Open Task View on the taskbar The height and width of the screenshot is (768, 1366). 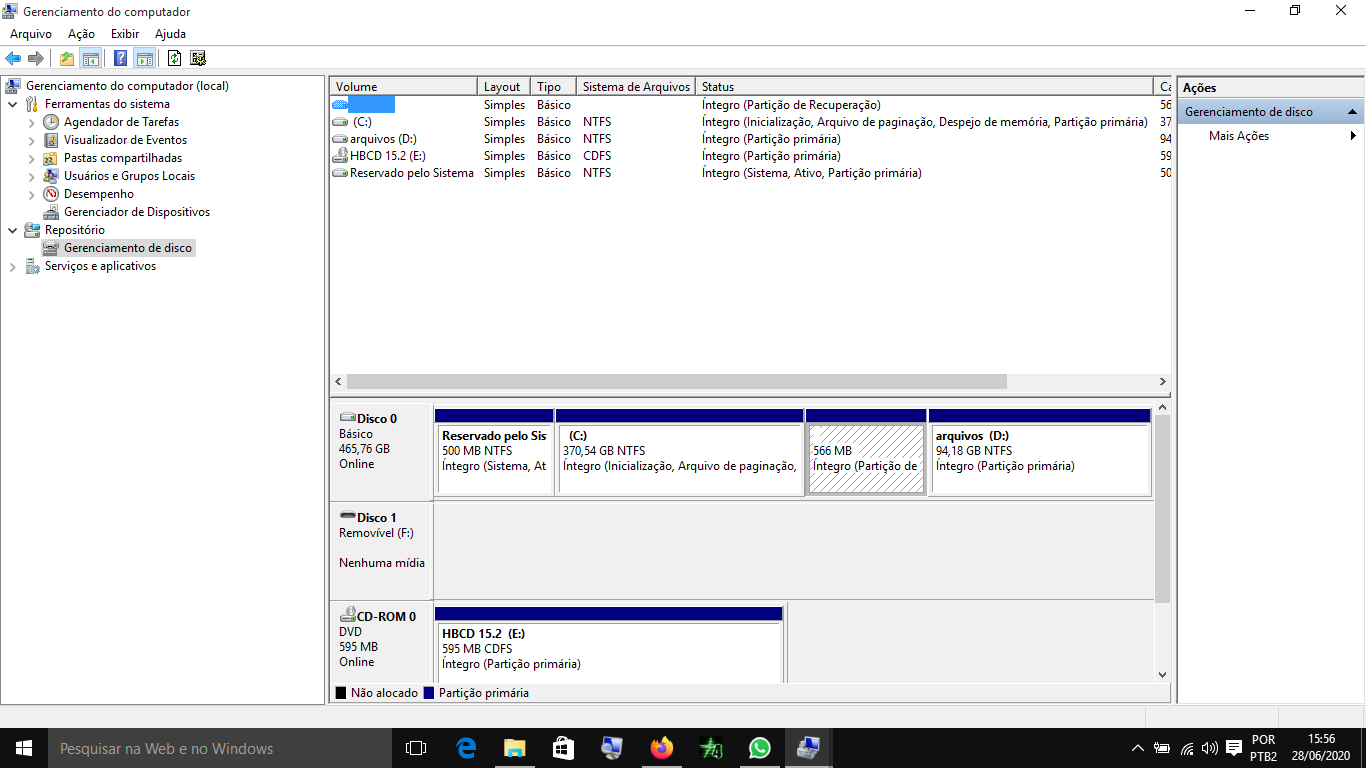[x=416, y=748]
